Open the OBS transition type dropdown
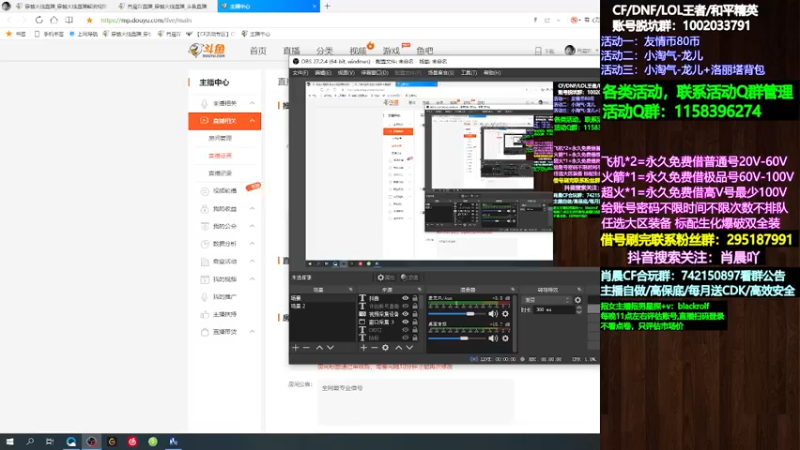Image resolution: width=800 pixels, height=450 pixels. click(x=546, y=300)
